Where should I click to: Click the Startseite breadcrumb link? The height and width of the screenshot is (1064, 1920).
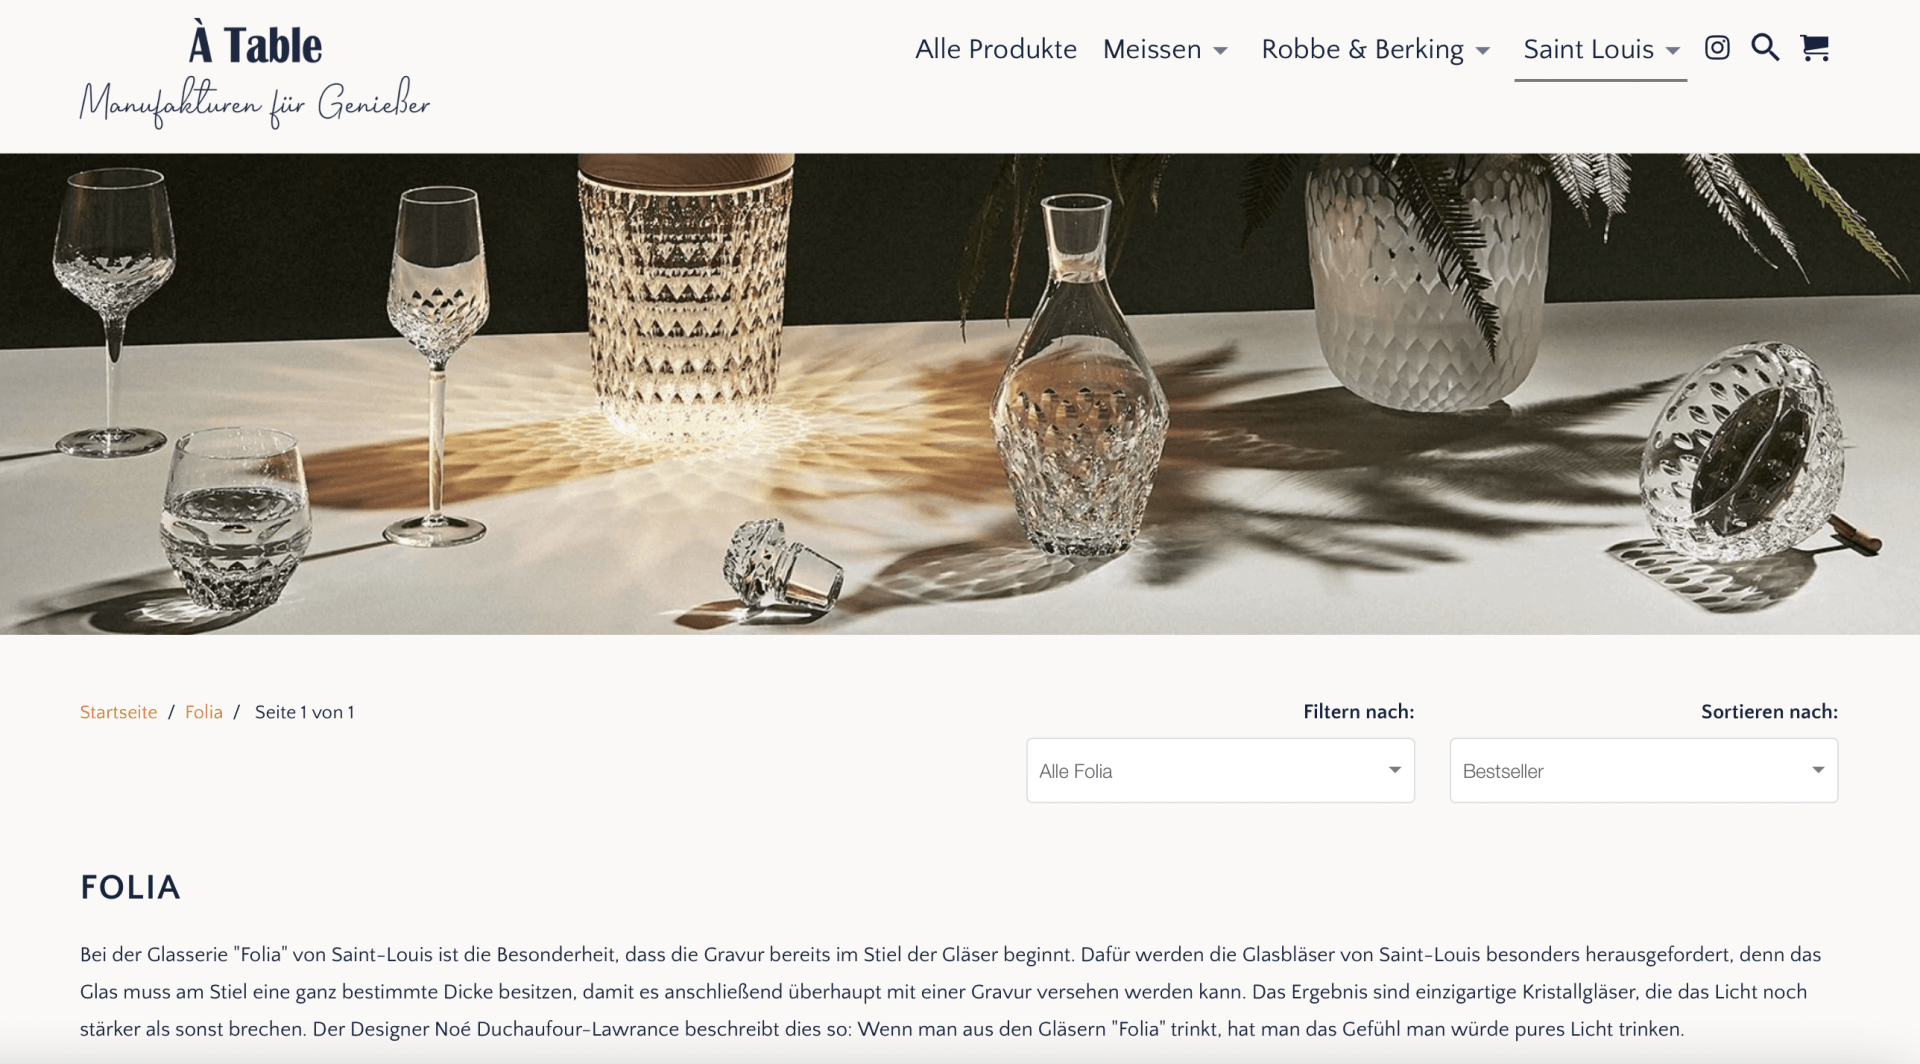pyautogui.click(x=119, y=712)
